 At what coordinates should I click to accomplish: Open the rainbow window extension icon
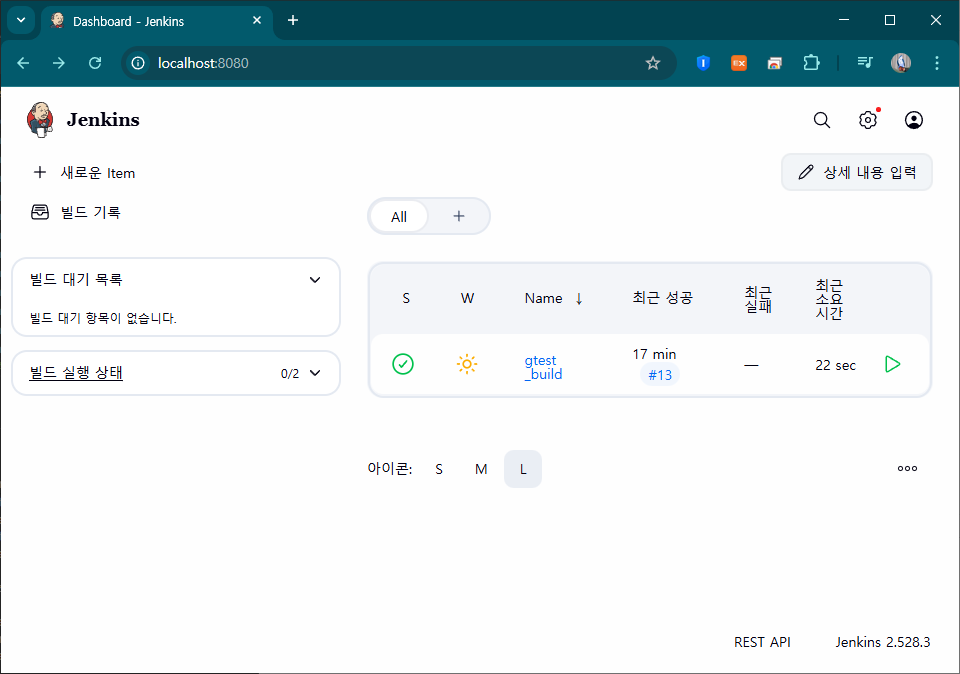774,63
